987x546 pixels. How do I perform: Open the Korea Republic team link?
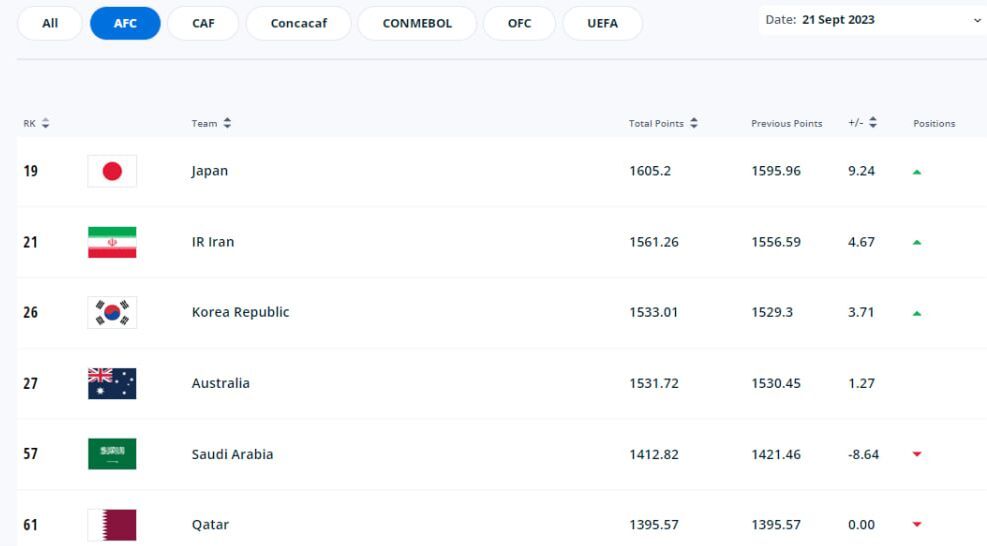tap(240, 312)
